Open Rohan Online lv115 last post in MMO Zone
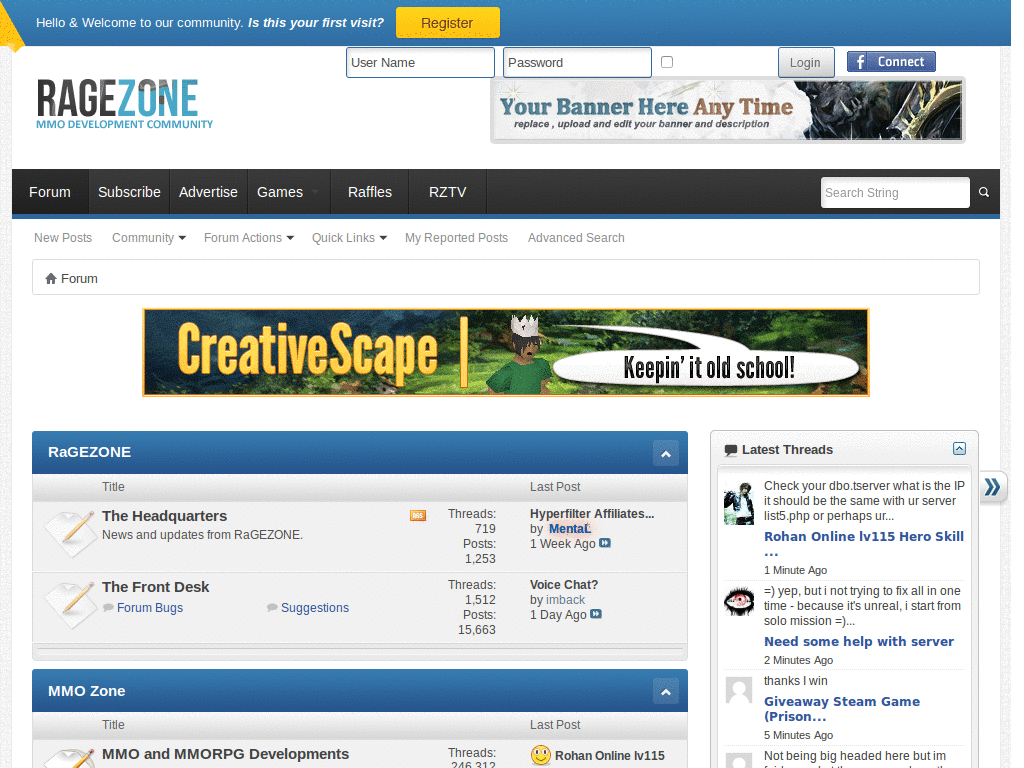 pos(610,756)
